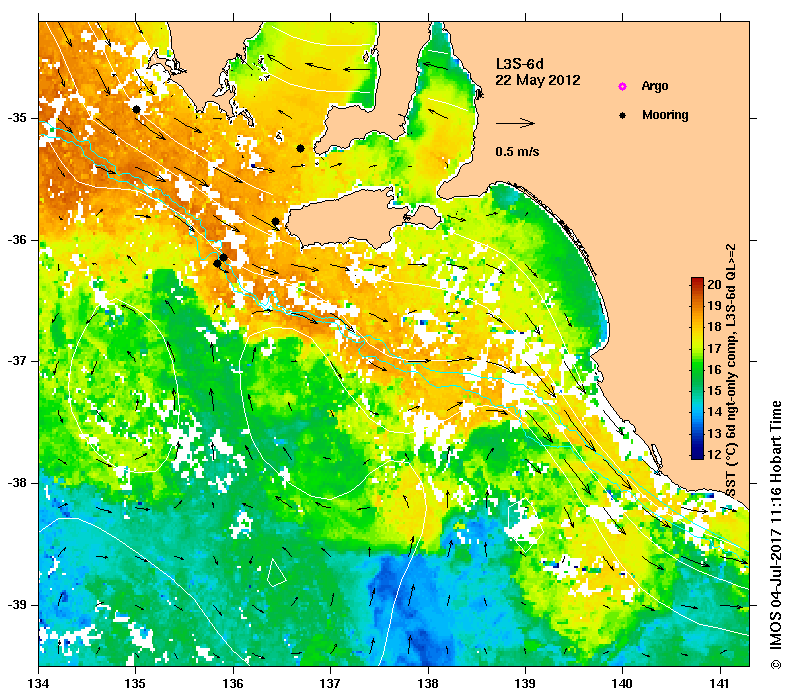Click the 'Argo' legend label
The image size is (791, 700).
click(655, 86)
